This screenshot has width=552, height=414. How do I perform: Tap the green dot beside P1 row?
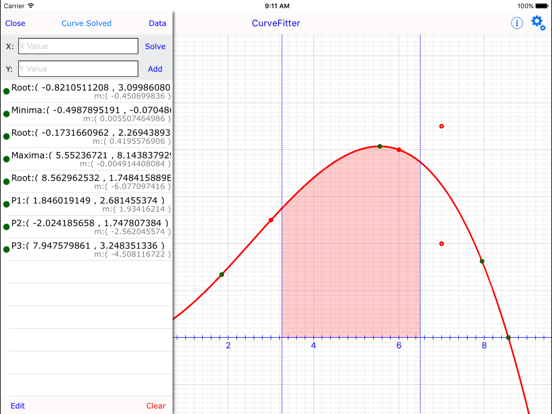tap(6, 204)
